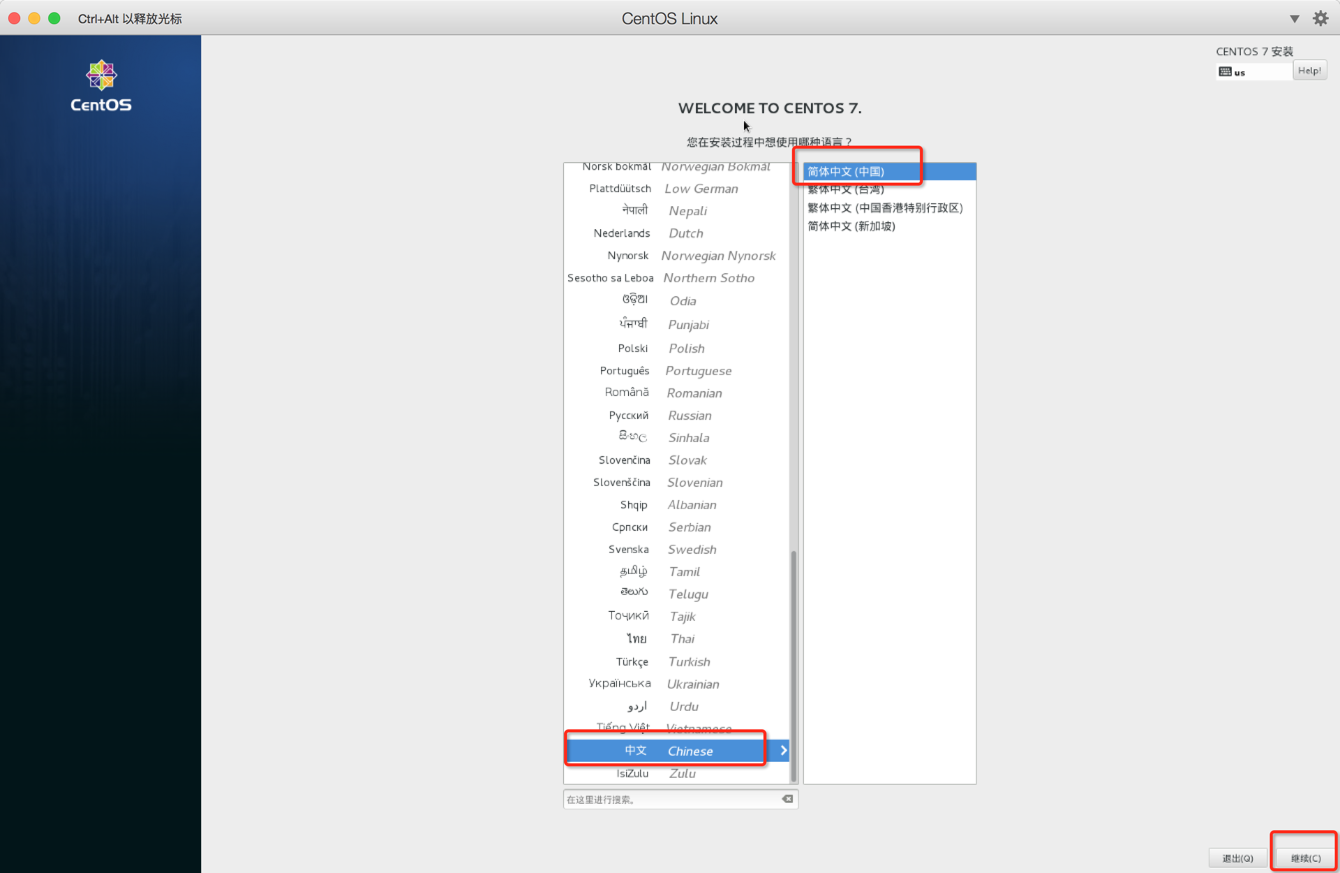Viewport: 1340px width, 873px height.
Task: Select the Türkçe Turkish row
Action: [x=676, y=662]
